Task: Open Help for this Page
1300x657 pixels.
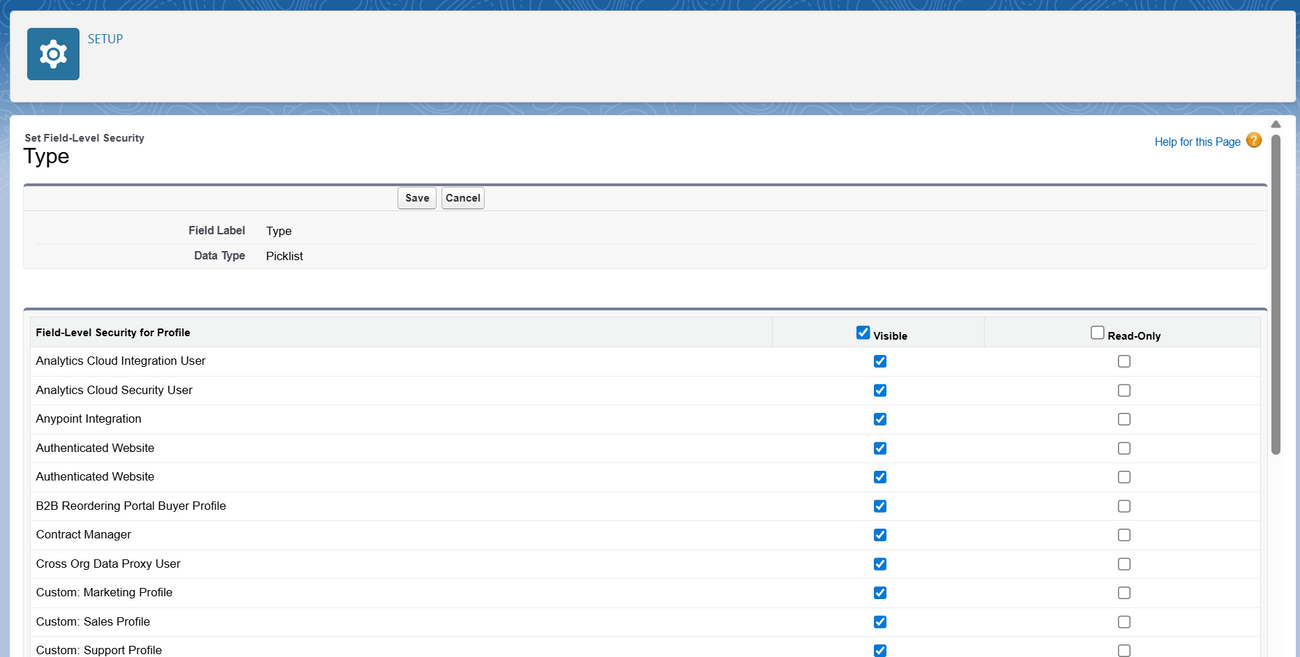Action: point(1196,141)
